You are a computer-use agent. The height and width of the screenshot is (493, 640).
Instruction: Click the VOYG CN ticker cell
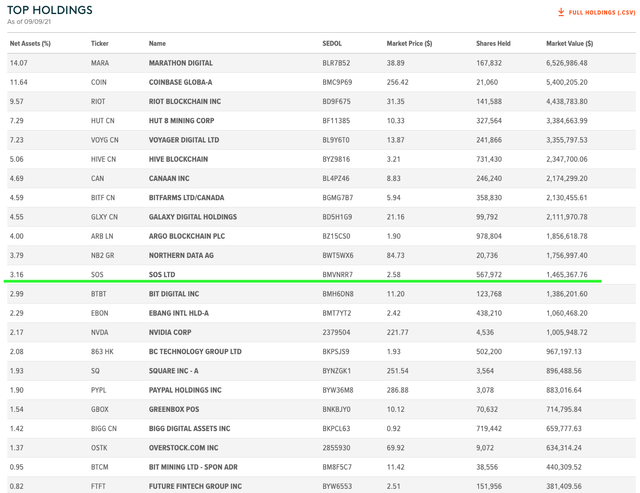pyautogui.click(x=104, y=140)
